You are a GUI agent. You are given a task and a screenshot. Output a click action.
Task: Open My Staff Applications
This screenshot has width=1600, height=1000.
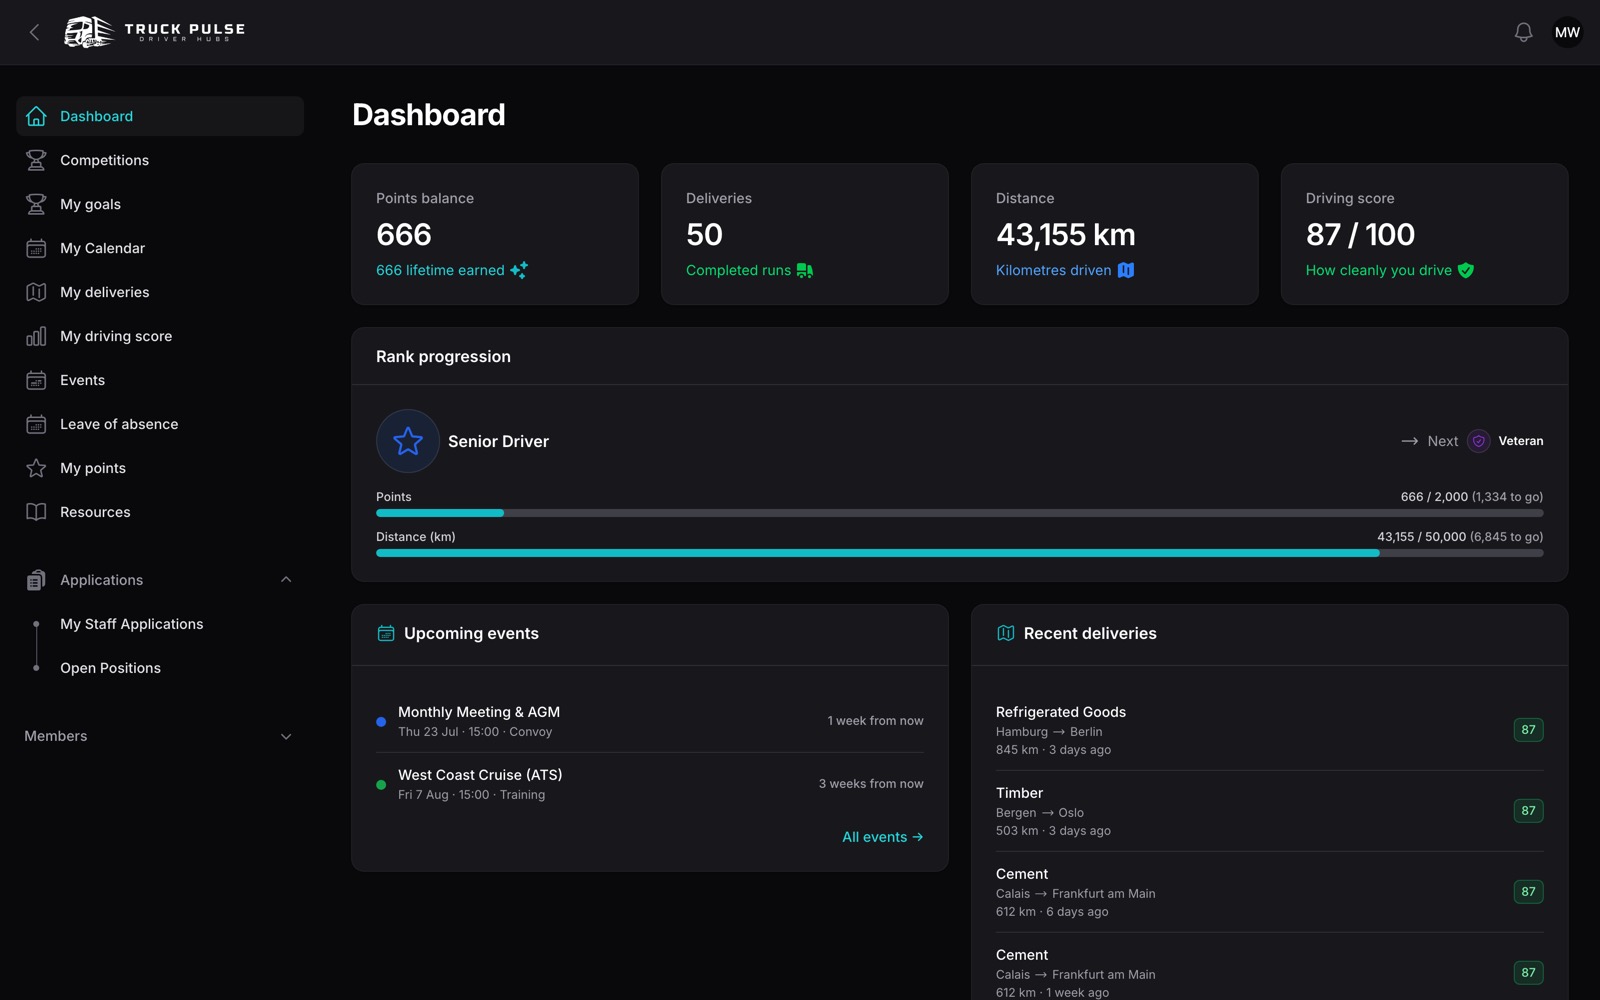click(x=131, y=624)
